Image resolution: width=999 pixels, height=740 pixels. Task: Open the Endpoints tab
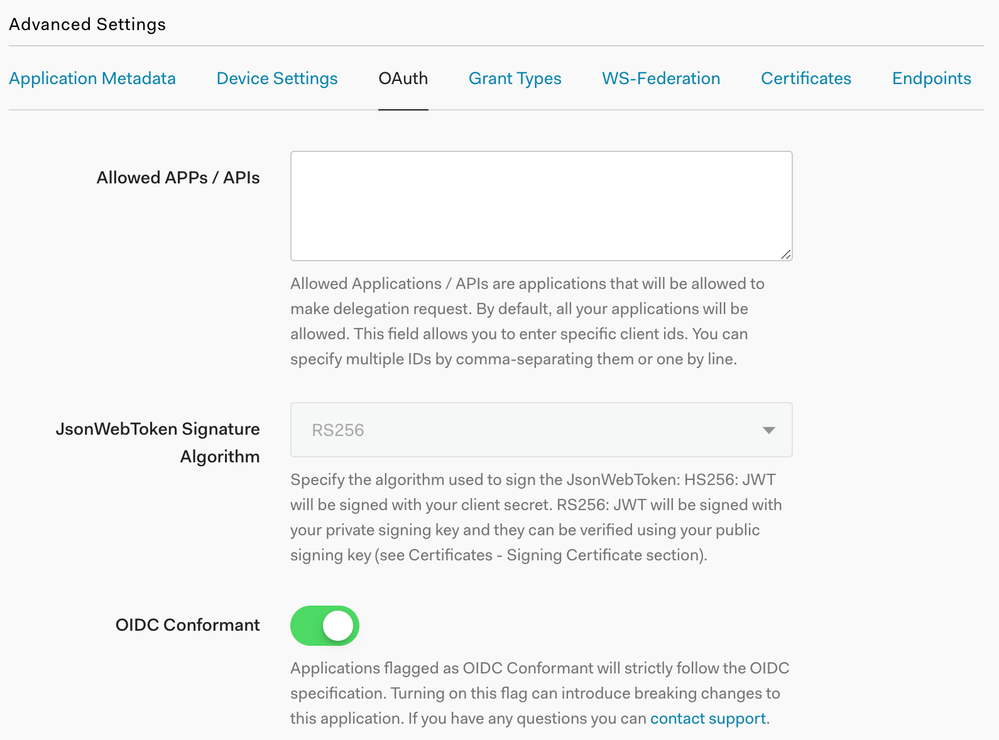[931, 78]
